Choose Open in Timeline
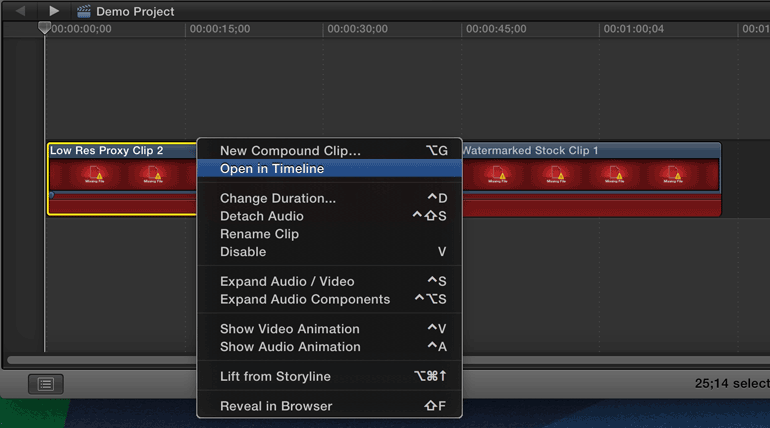 (330, 169)
